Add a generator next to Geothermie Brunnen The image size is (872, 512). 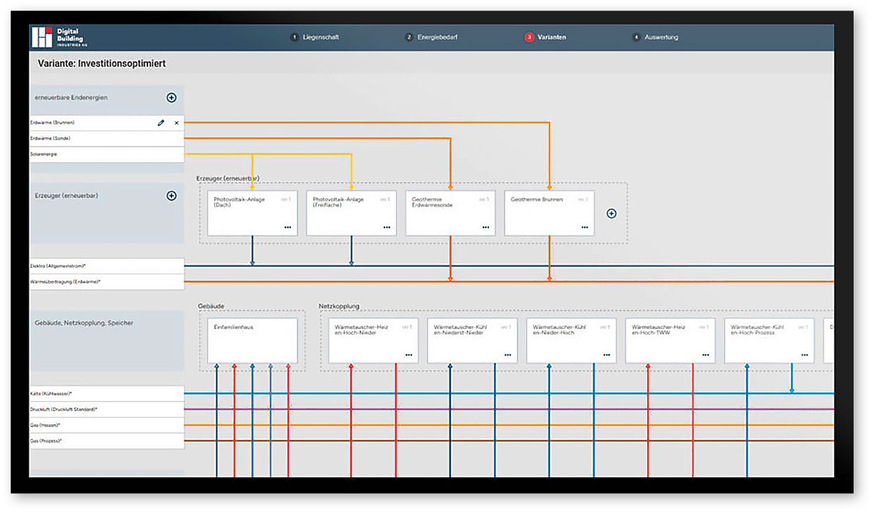pos(611,213)
